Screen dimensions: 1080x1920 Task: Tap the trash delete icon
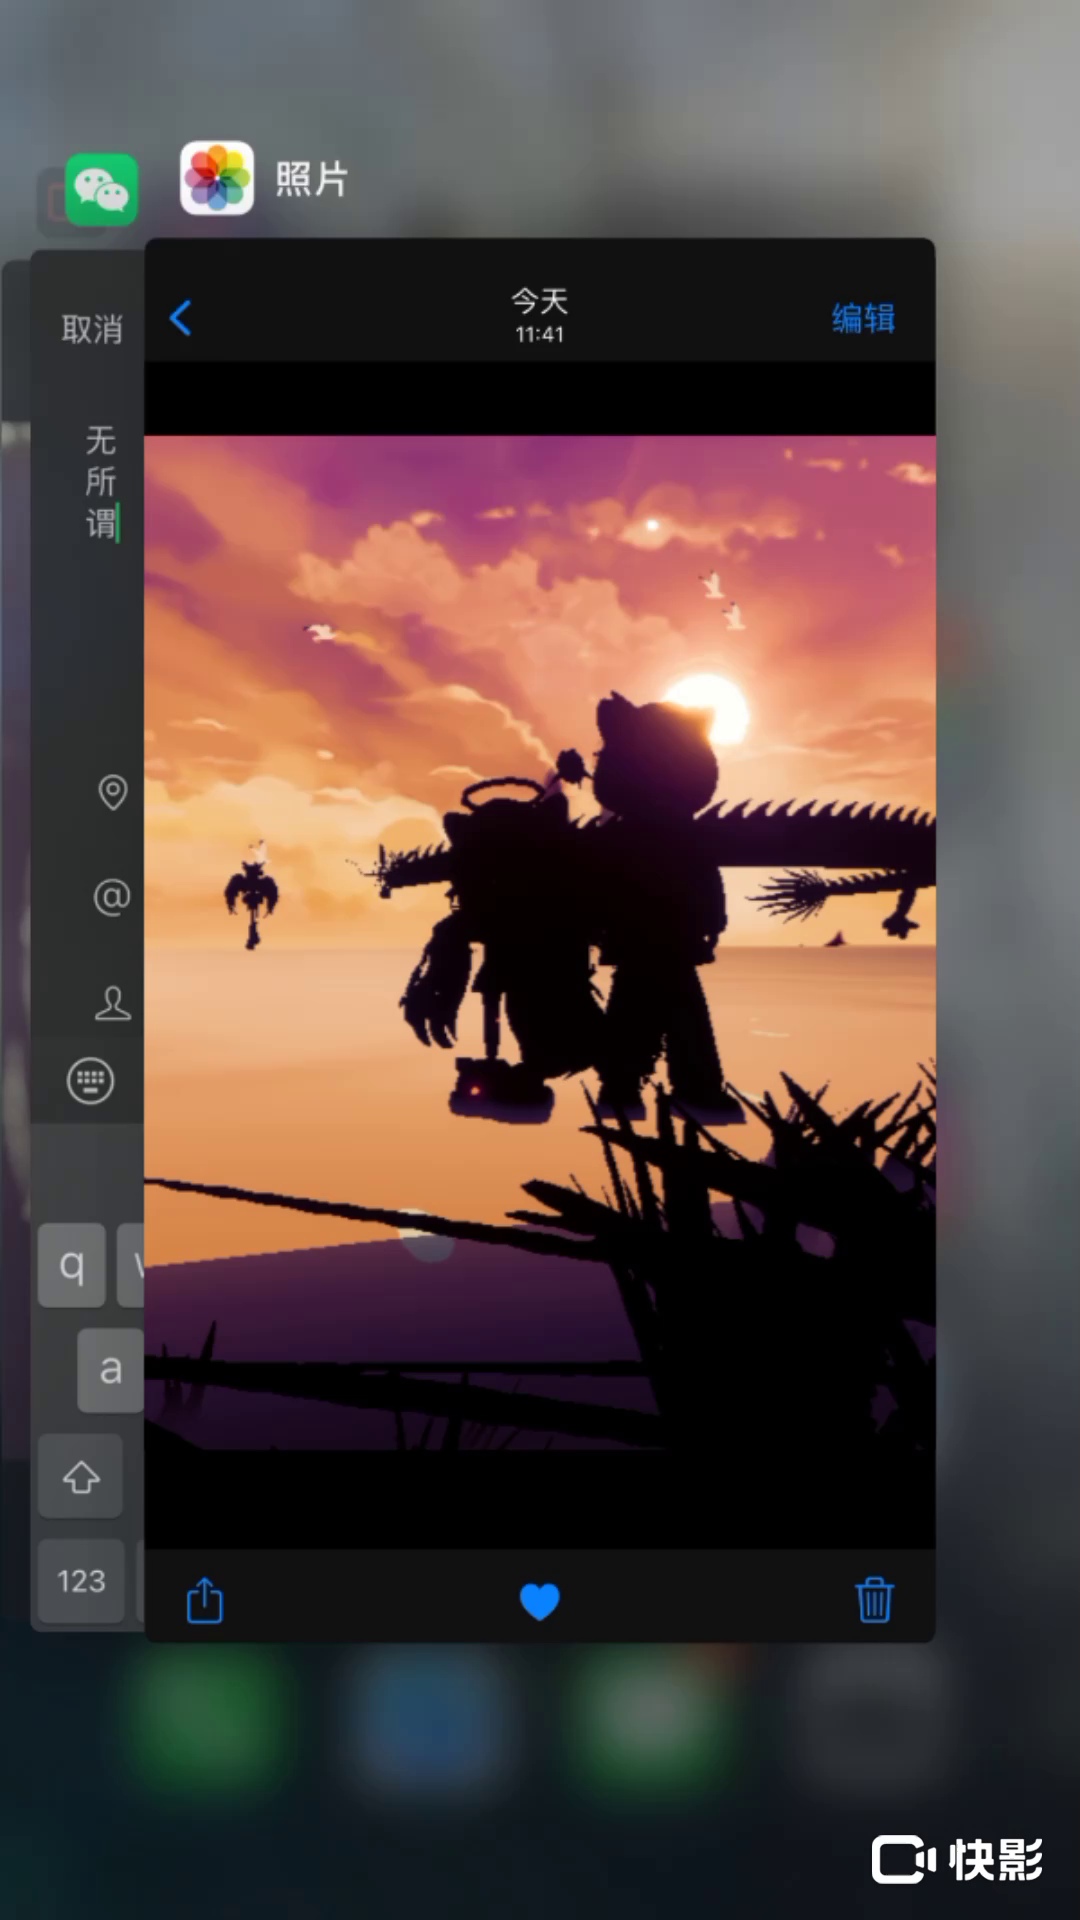tap(873, 1600)
